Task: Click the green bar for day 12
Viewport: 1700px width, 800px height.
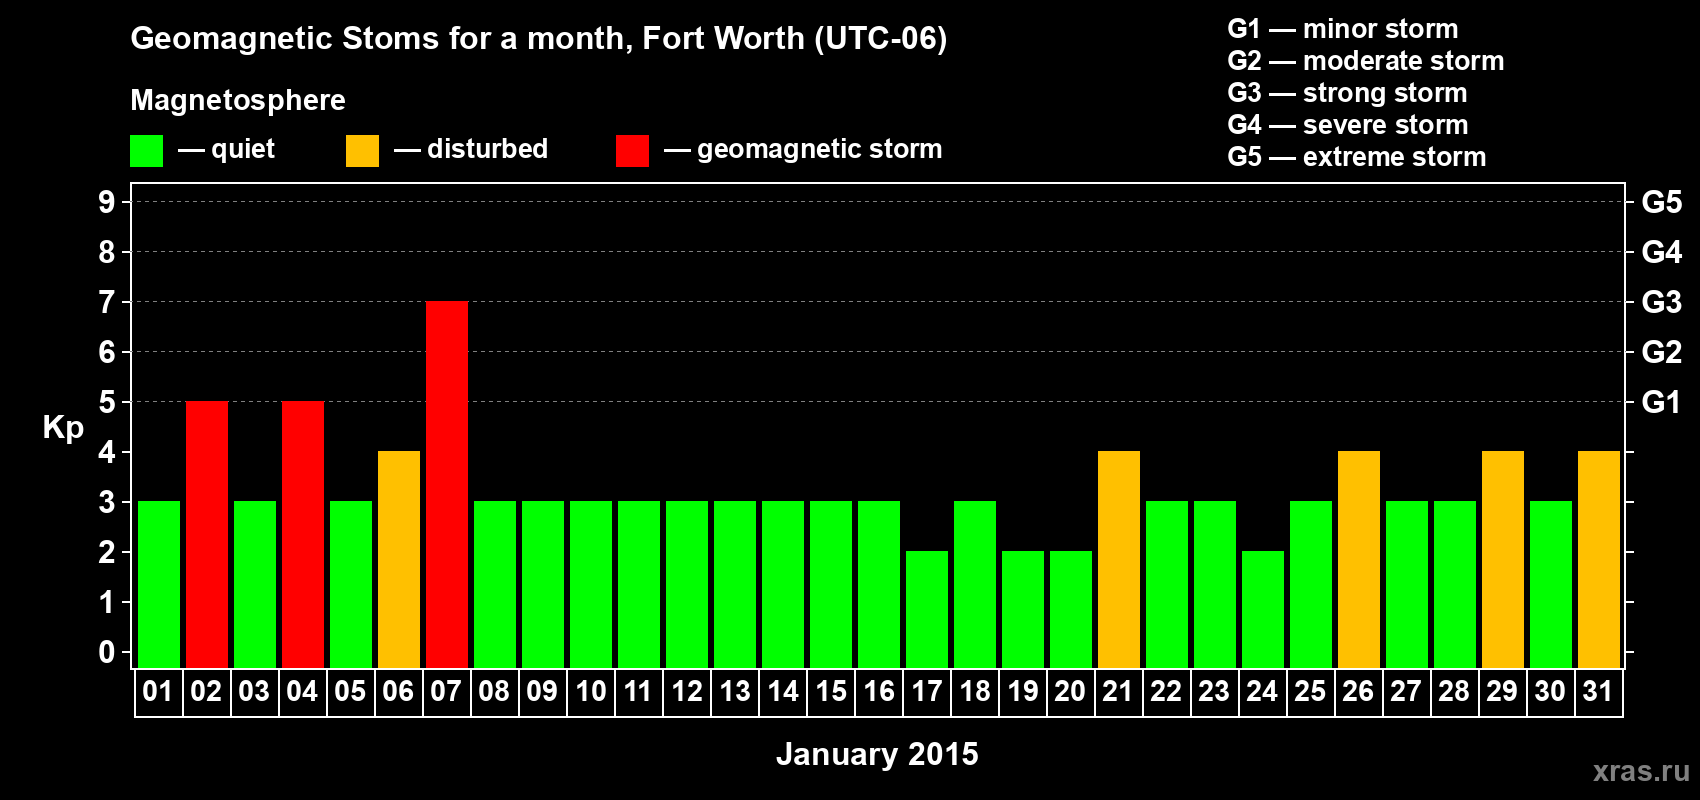Action: pos(687,584)
